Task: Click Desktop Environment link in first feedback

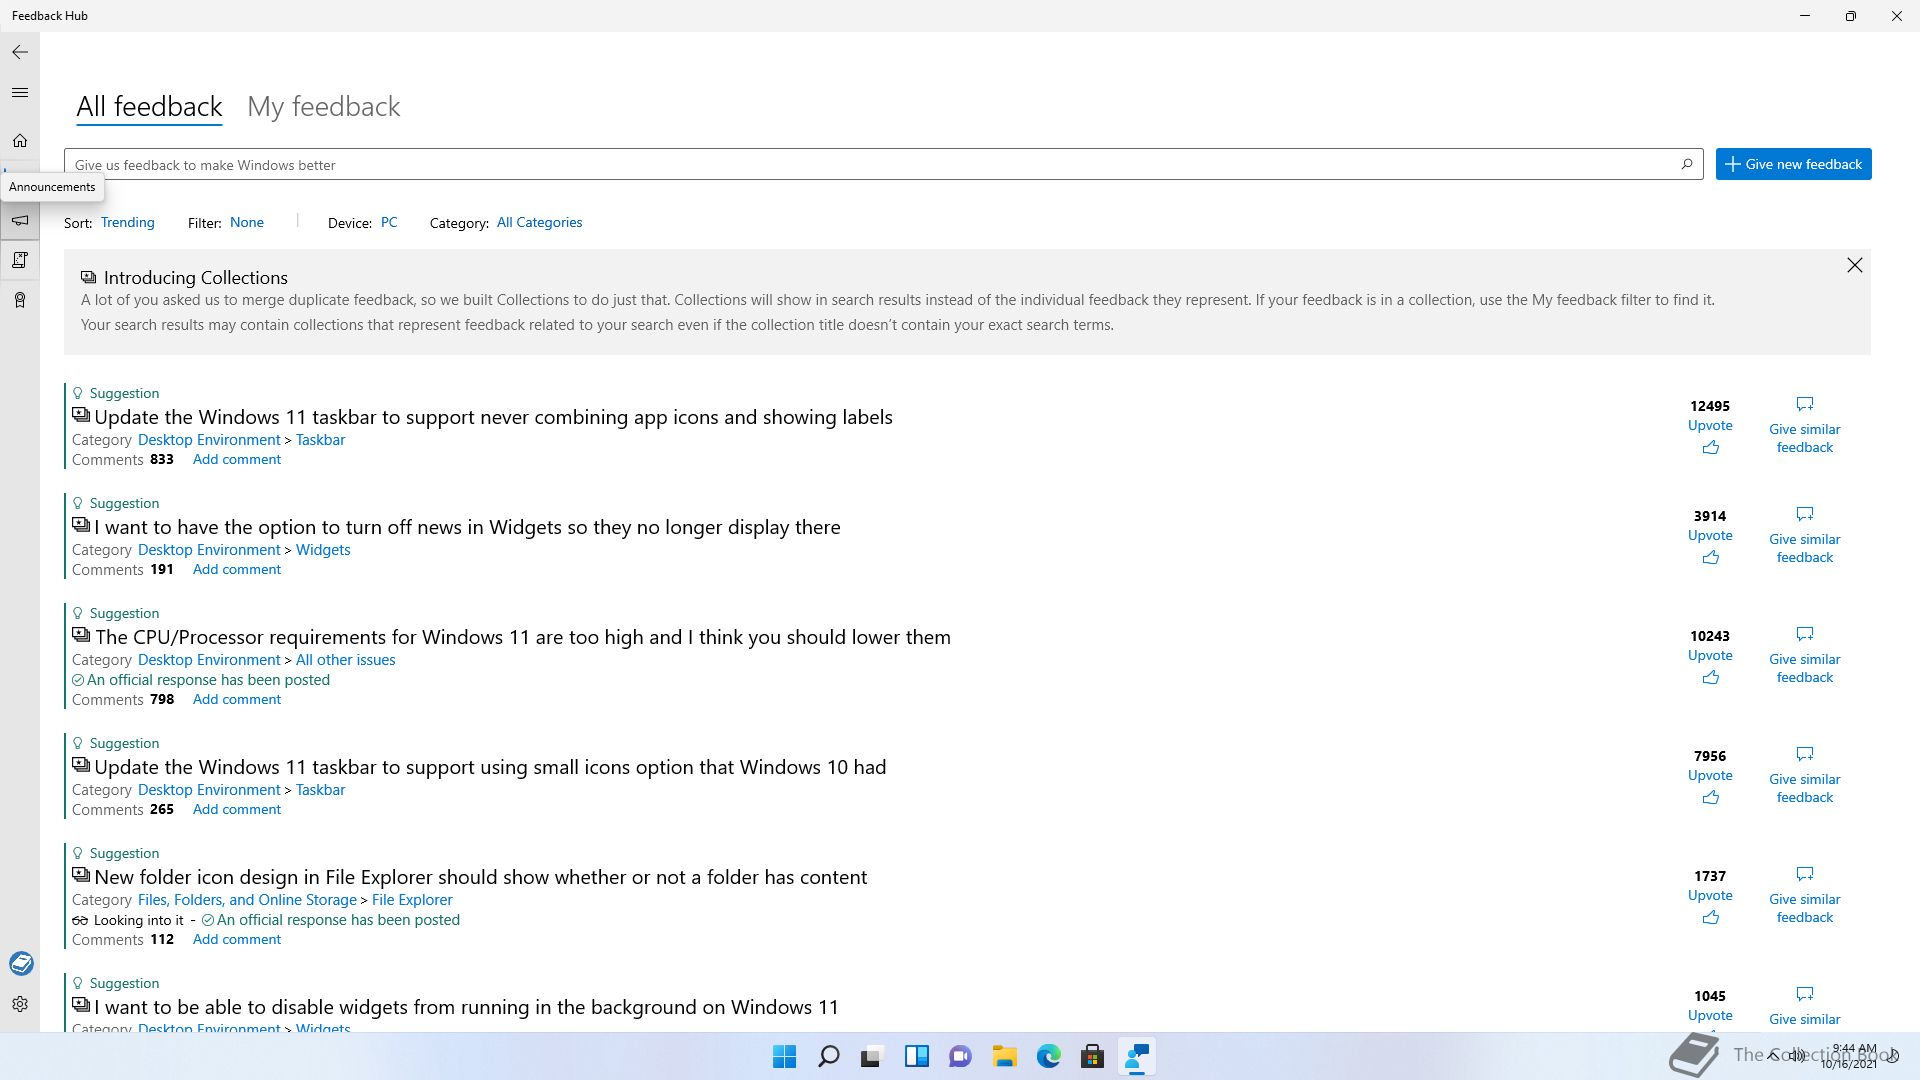Action: [209, 440]
